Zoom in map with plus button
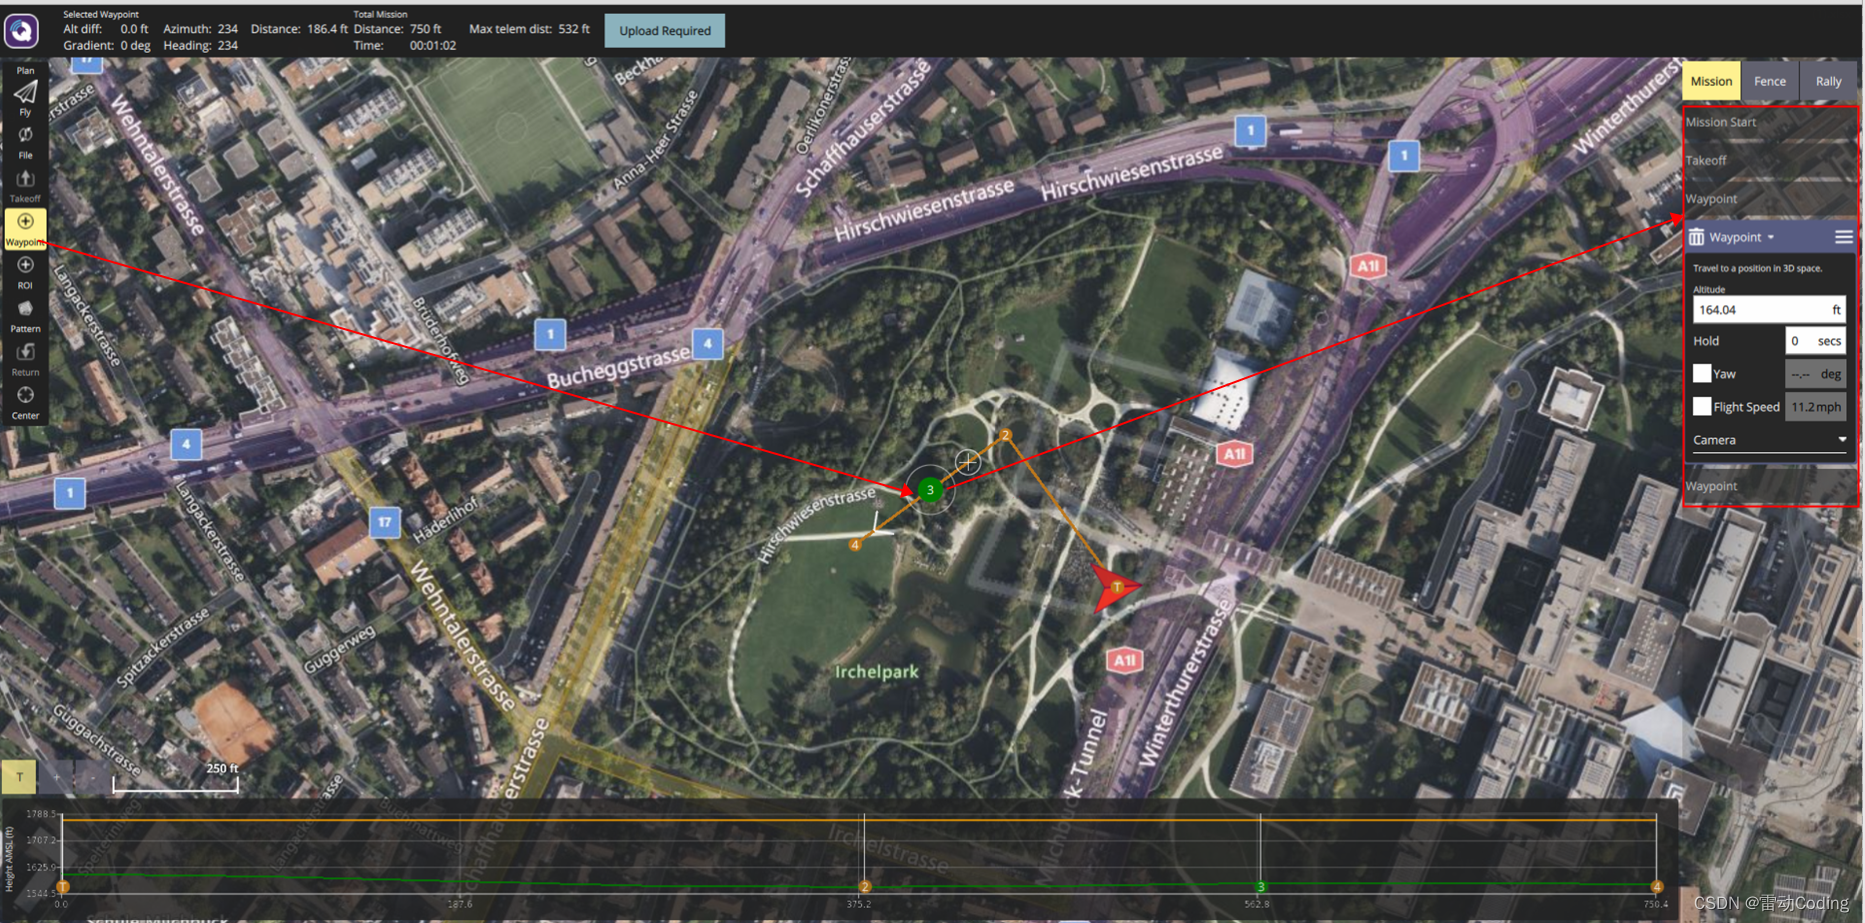The height and width of the screenshot is (923, 1865). [x=56, y=776]
